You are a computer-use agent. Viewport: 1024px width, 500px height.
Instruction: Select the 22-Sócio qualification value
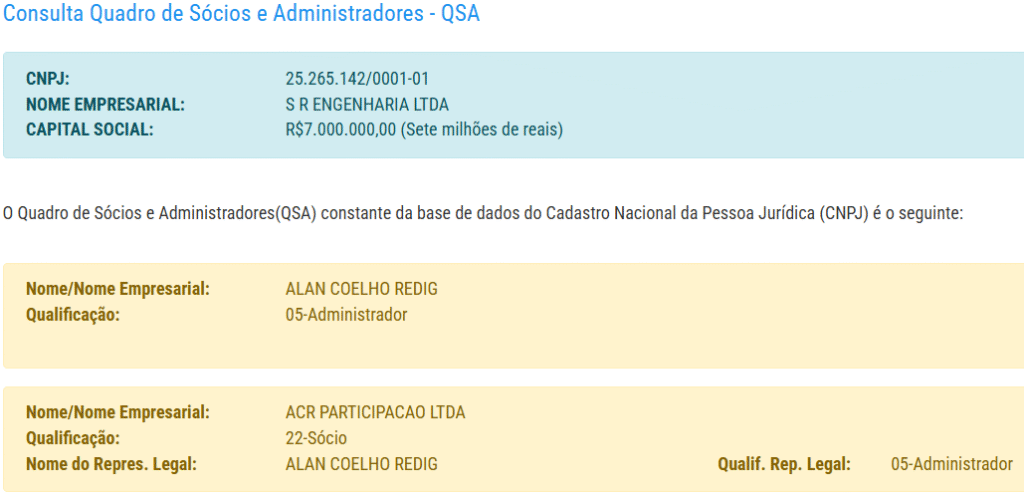coord(316,438)
